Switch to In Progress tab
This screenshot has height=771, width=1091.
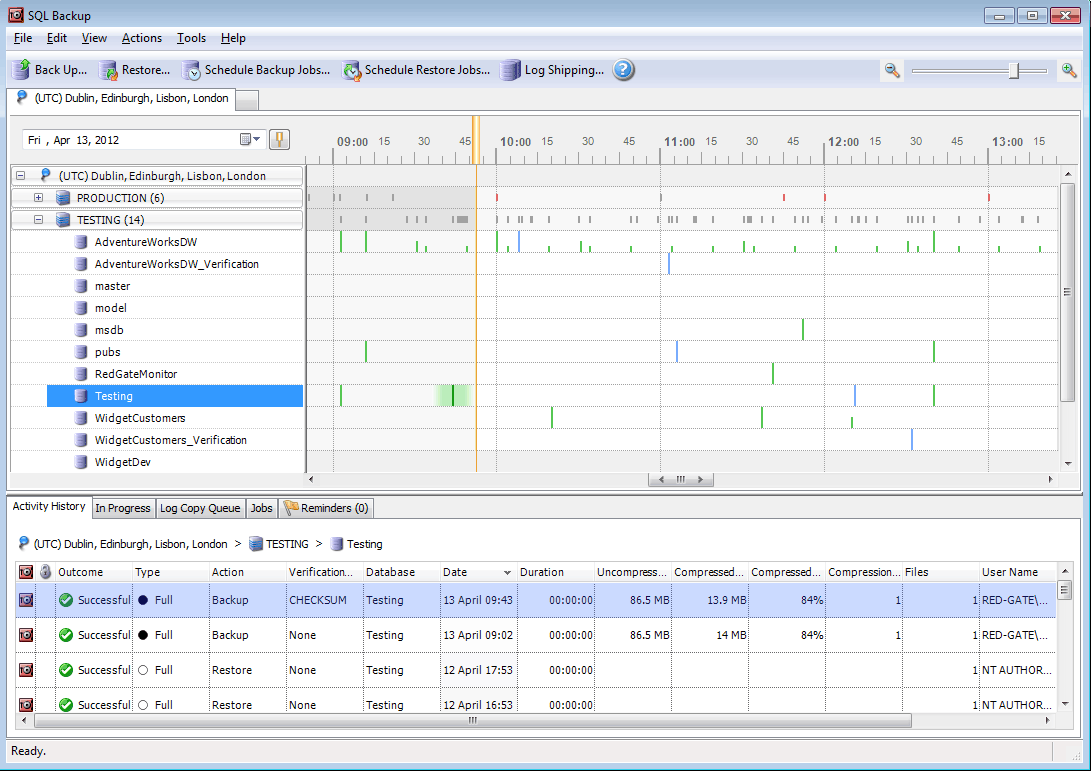pos(122,508)
